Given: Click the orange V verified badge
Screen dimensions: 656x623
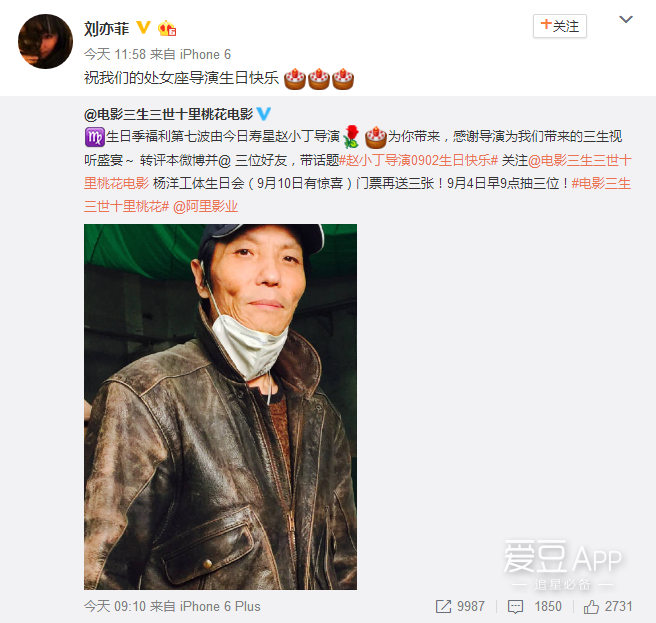Looking at the screenshot, I should [144, 28].
